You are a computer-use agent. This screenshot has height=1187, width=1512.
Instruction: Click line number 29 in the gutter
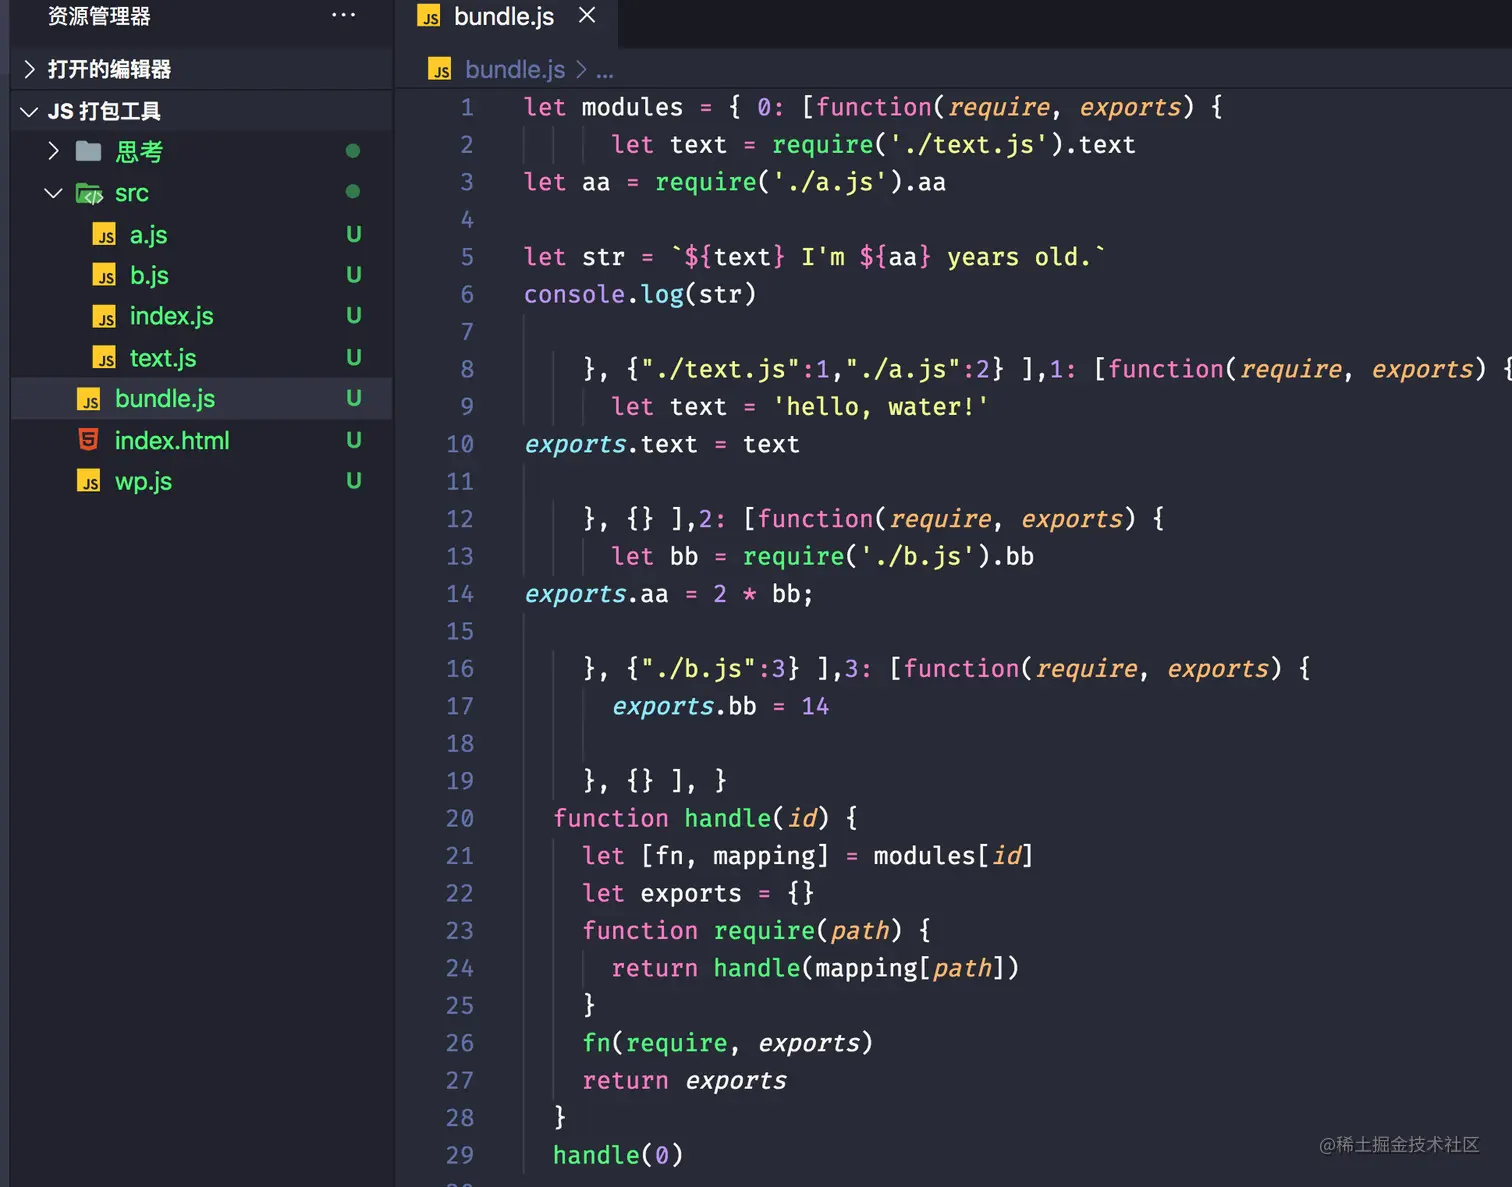coord(460,1155)
